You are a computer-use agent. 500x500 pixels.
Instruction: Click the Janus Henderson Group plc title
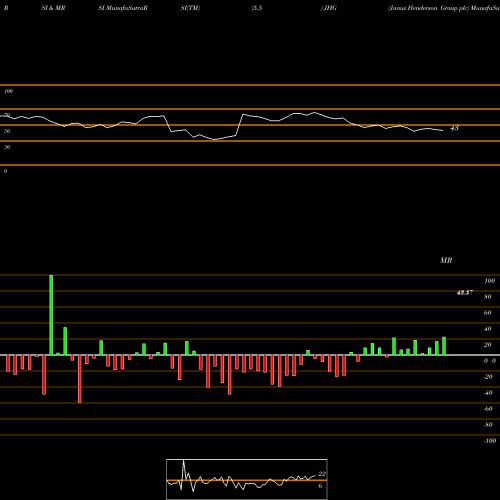click(x=428, y=8)
